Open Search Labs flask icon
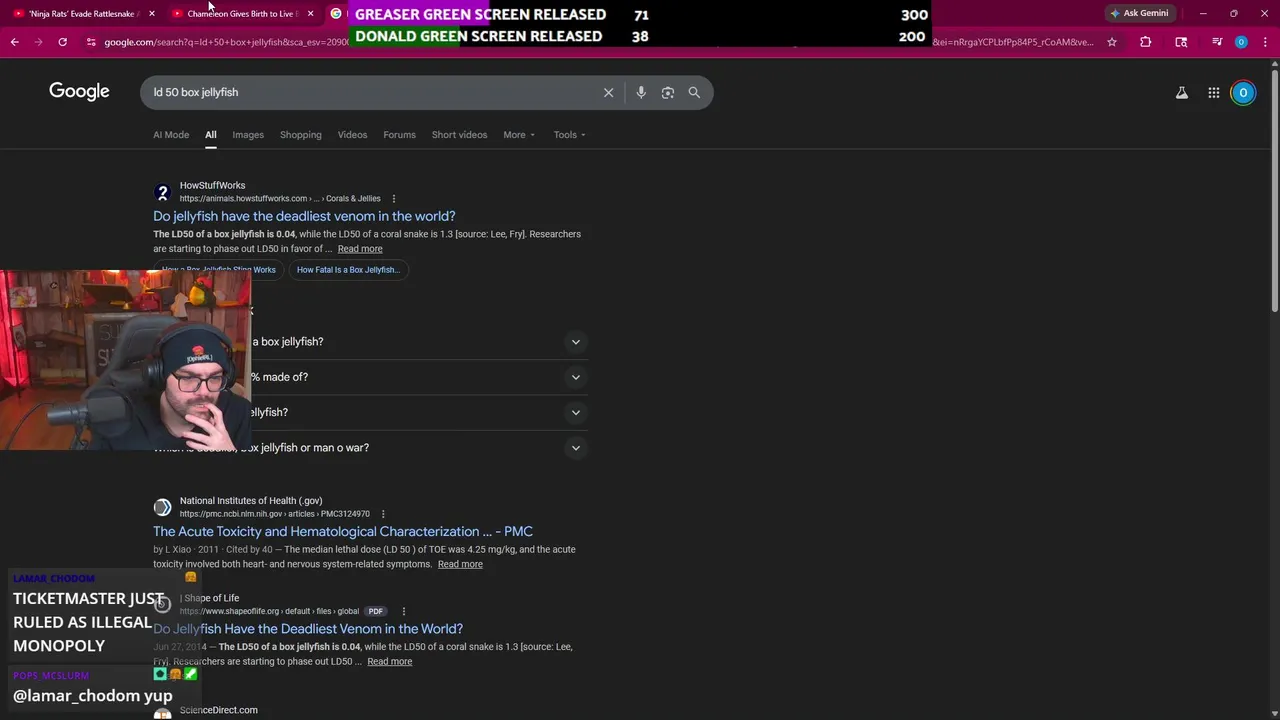Viewport: 1280px width, 720px height. [x=1181, y=92]
